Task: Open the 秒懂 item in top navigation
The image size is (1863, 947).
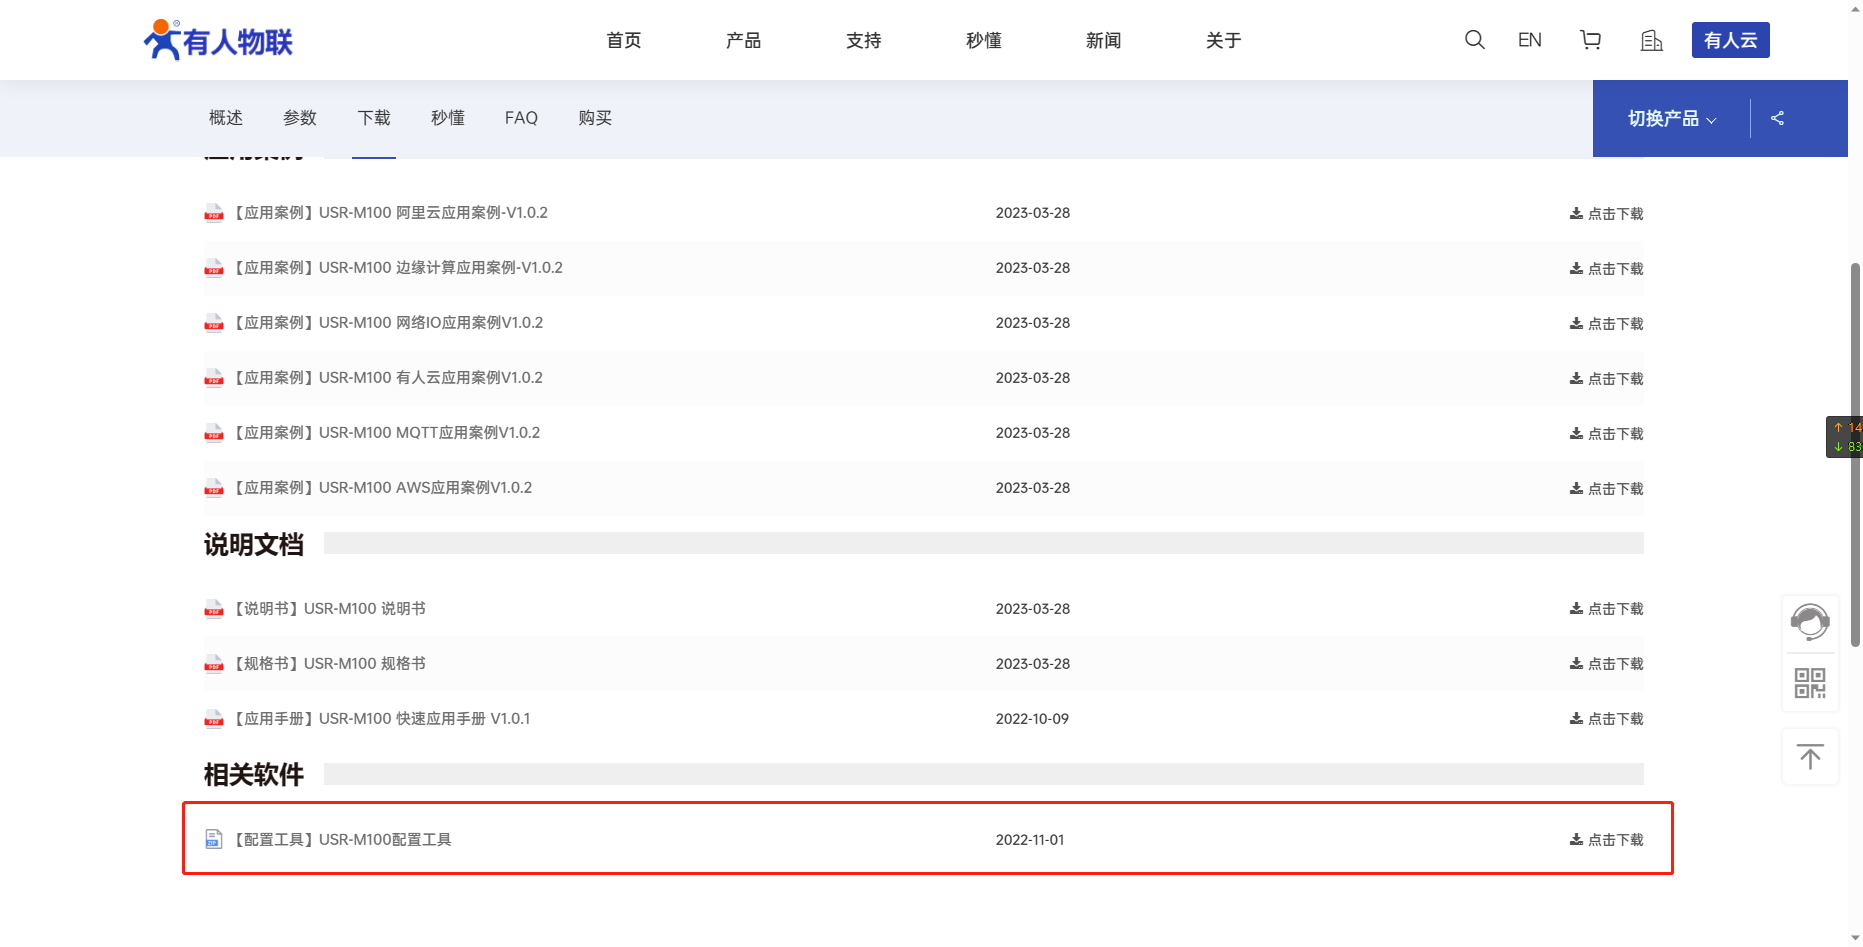Action: [x=984, y=40]
